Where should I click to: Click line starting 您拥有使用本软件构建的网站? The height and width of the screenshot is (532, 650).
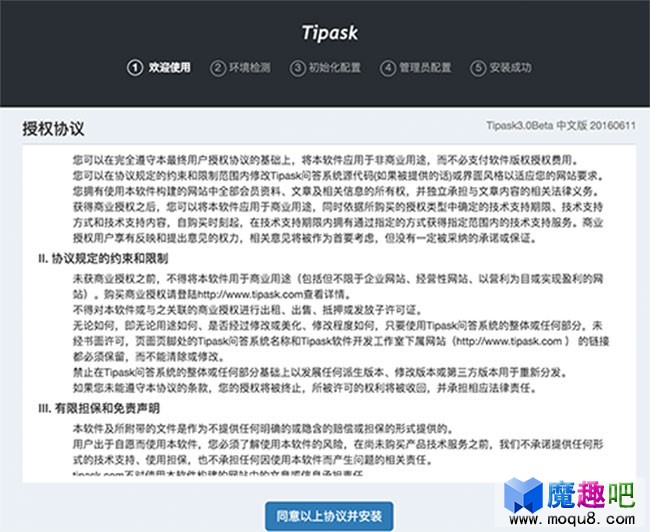tap(337, 191)
